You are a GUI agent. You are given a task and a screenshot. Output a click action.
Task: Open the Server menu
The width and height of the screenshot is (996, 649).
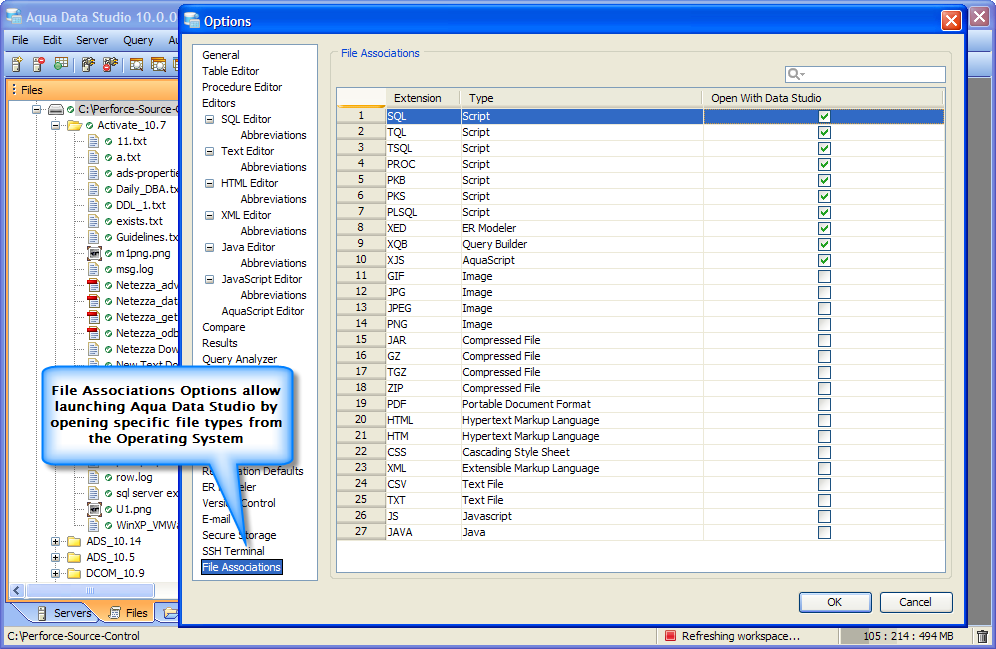coord(92,40)
